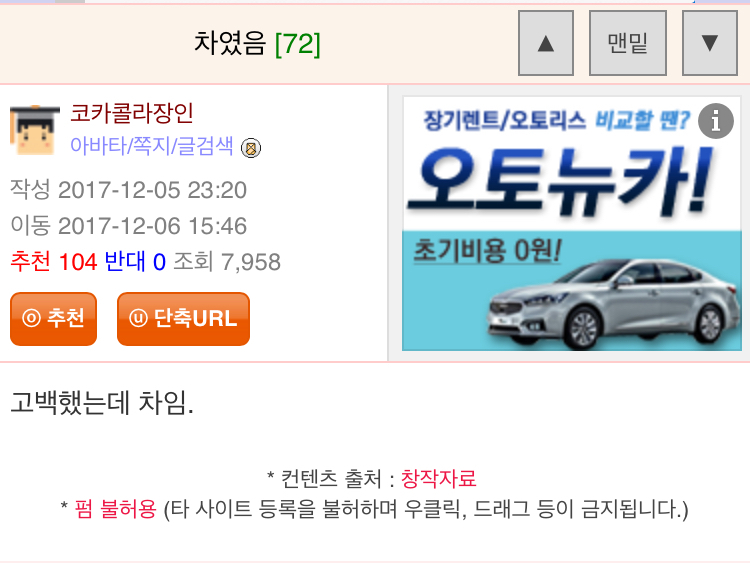Click the blue 반대 0 count
750x570 pixels.
(x=135, y=262)
